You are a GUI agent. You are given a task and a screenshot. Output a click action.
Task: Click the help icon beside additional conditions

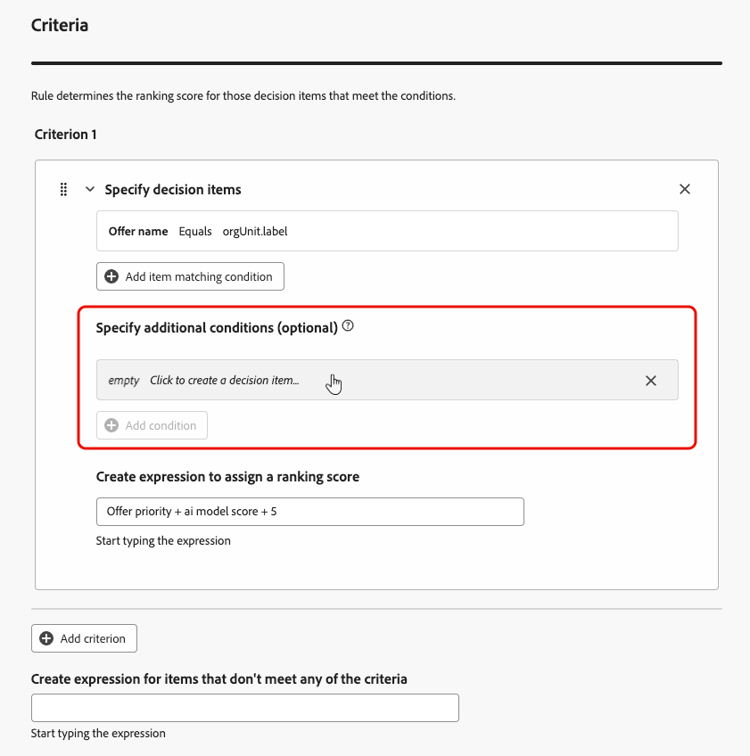click(x=348, y=326)
